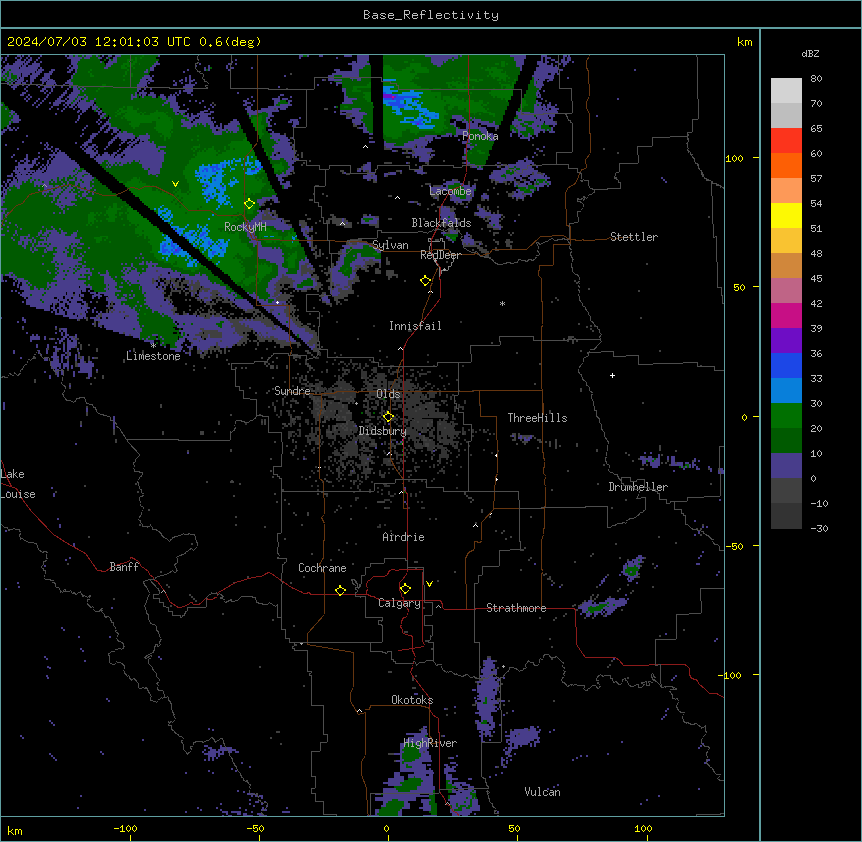862x842 pixels.
Task: Pick the green 20-30 dBZ legend swatch
Action: pos(786,416)
